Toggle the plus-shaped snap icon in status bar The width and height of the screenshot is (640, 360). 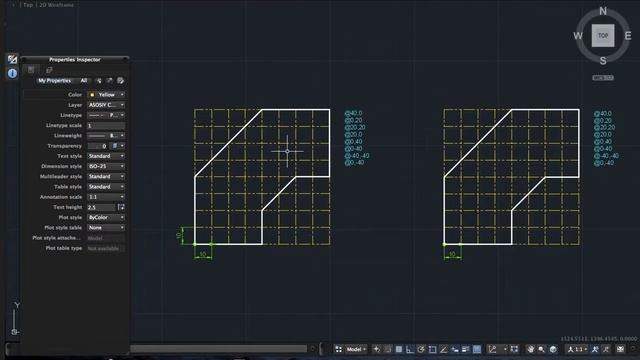(376, 349)
